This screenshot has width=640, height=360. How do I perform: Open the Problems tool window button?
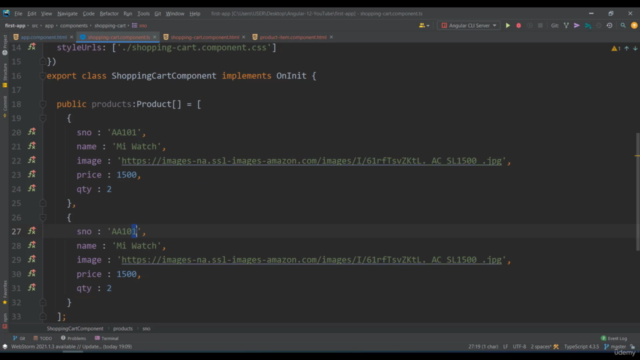(73, 338)
